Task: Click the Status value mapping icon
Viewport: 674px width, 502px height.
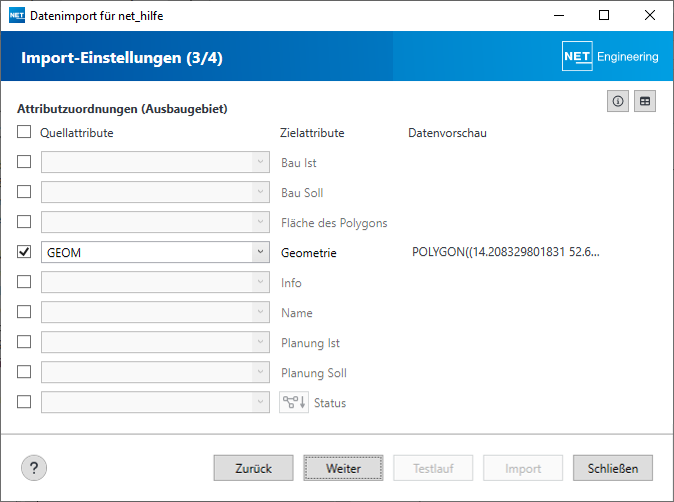Action: pos(294,402)
